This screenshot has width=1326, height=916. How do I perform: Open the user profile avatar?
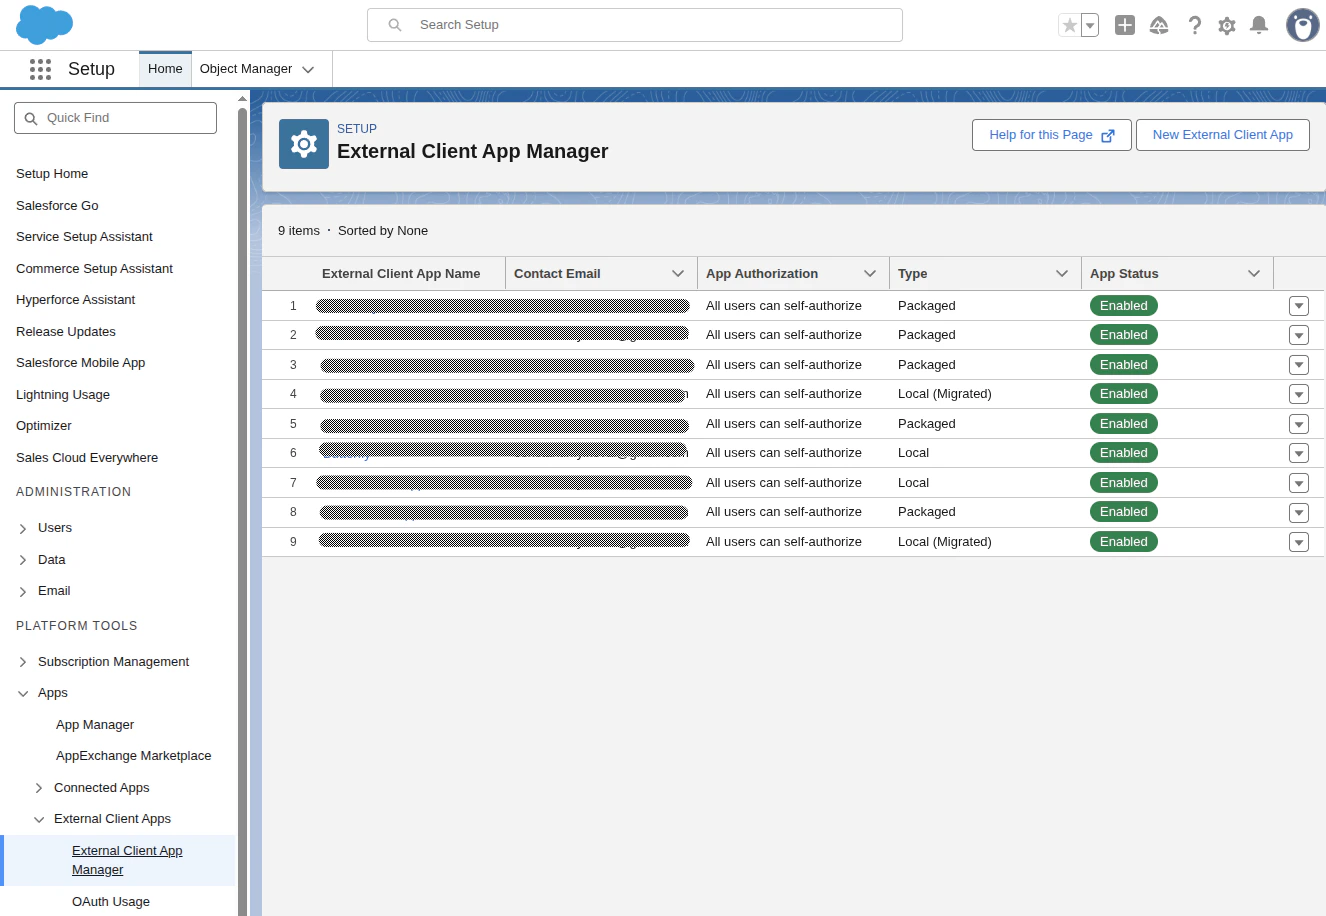[1302, 25]
